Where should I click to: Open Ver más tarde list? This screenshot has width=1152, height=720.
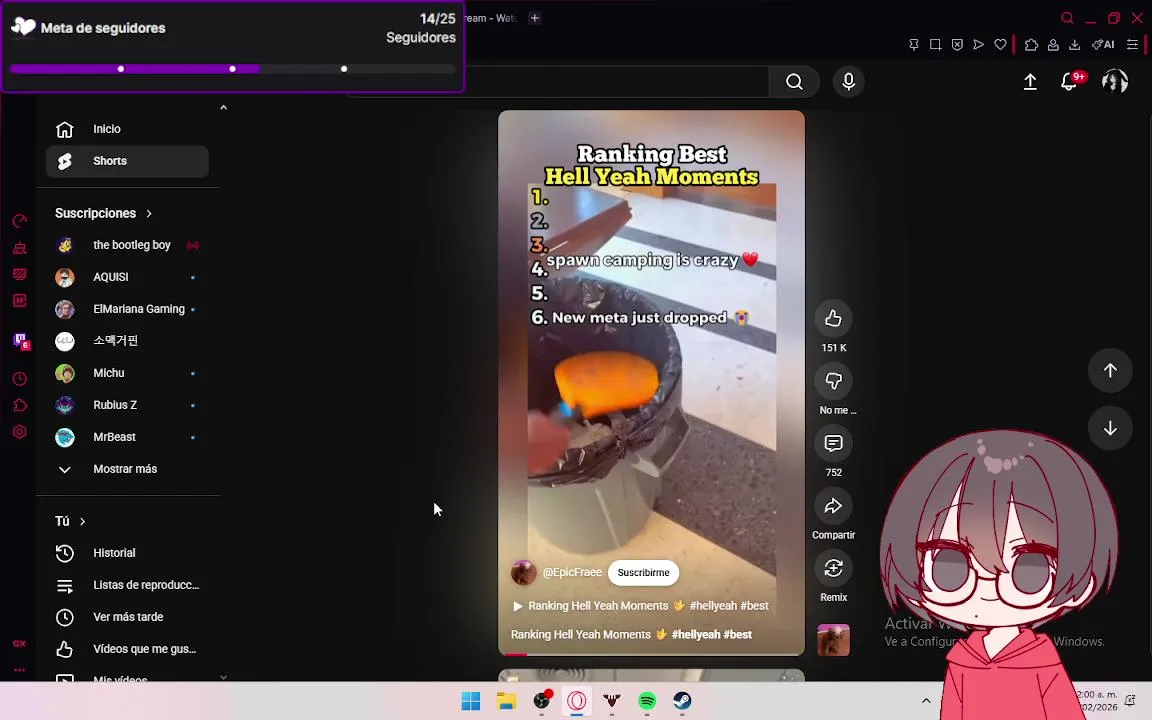[127, 617]
